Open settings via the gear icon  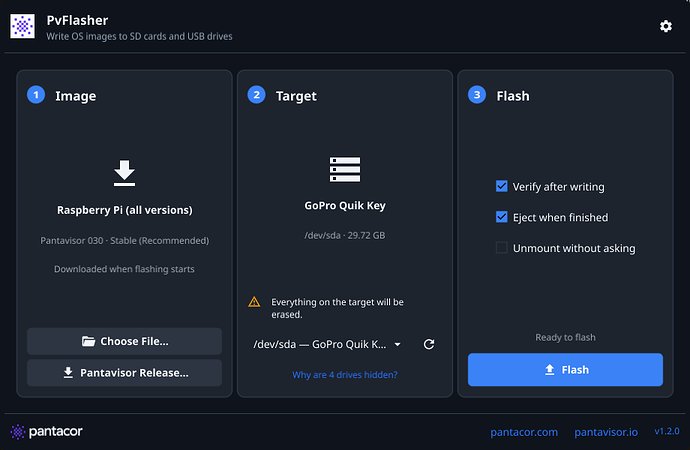coord(665,26)
